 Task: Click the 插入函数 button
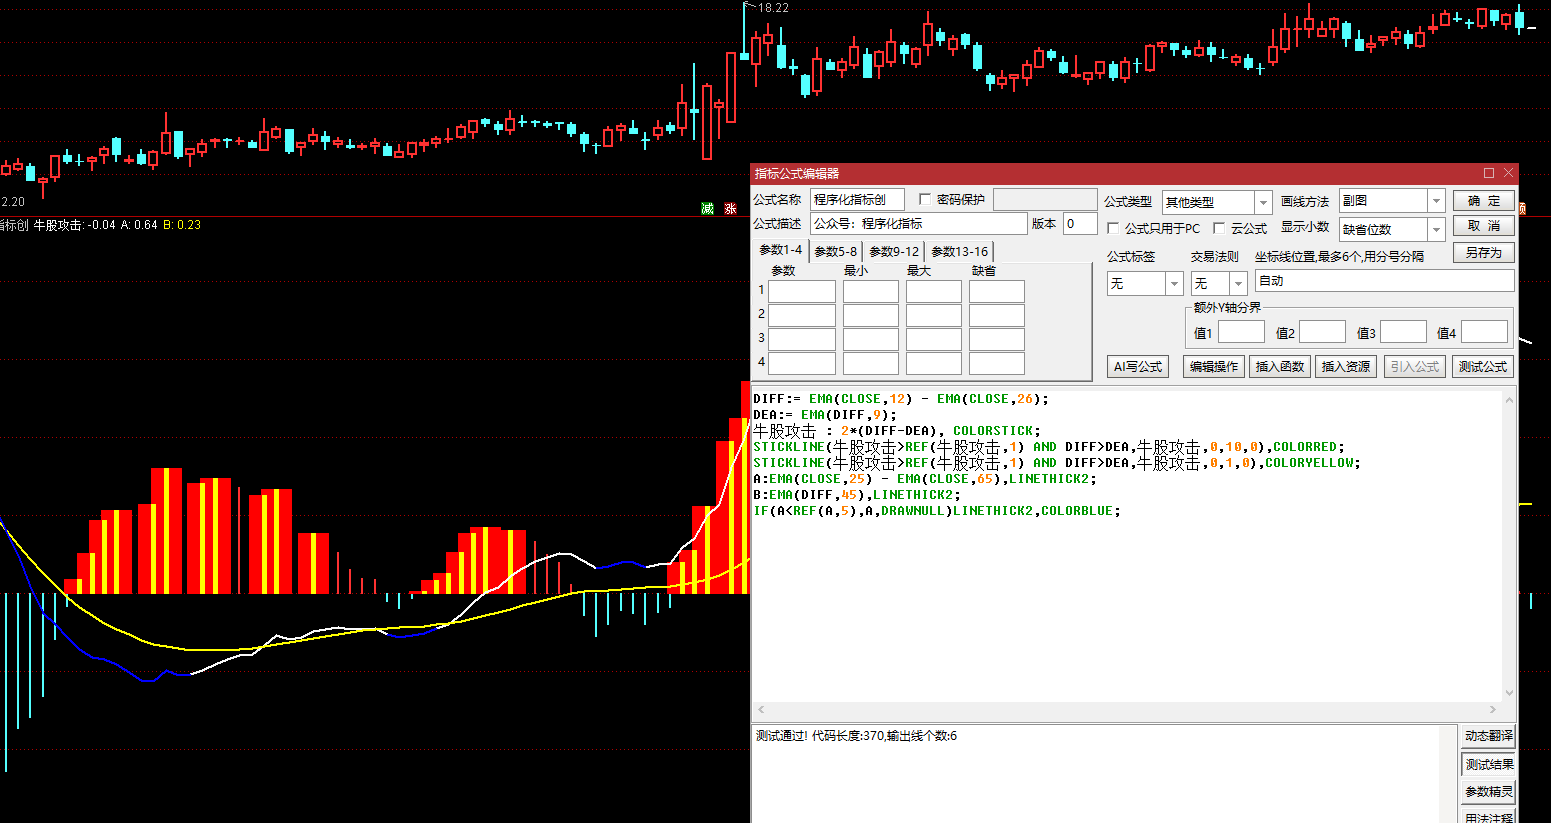(x=1280, y=367)
